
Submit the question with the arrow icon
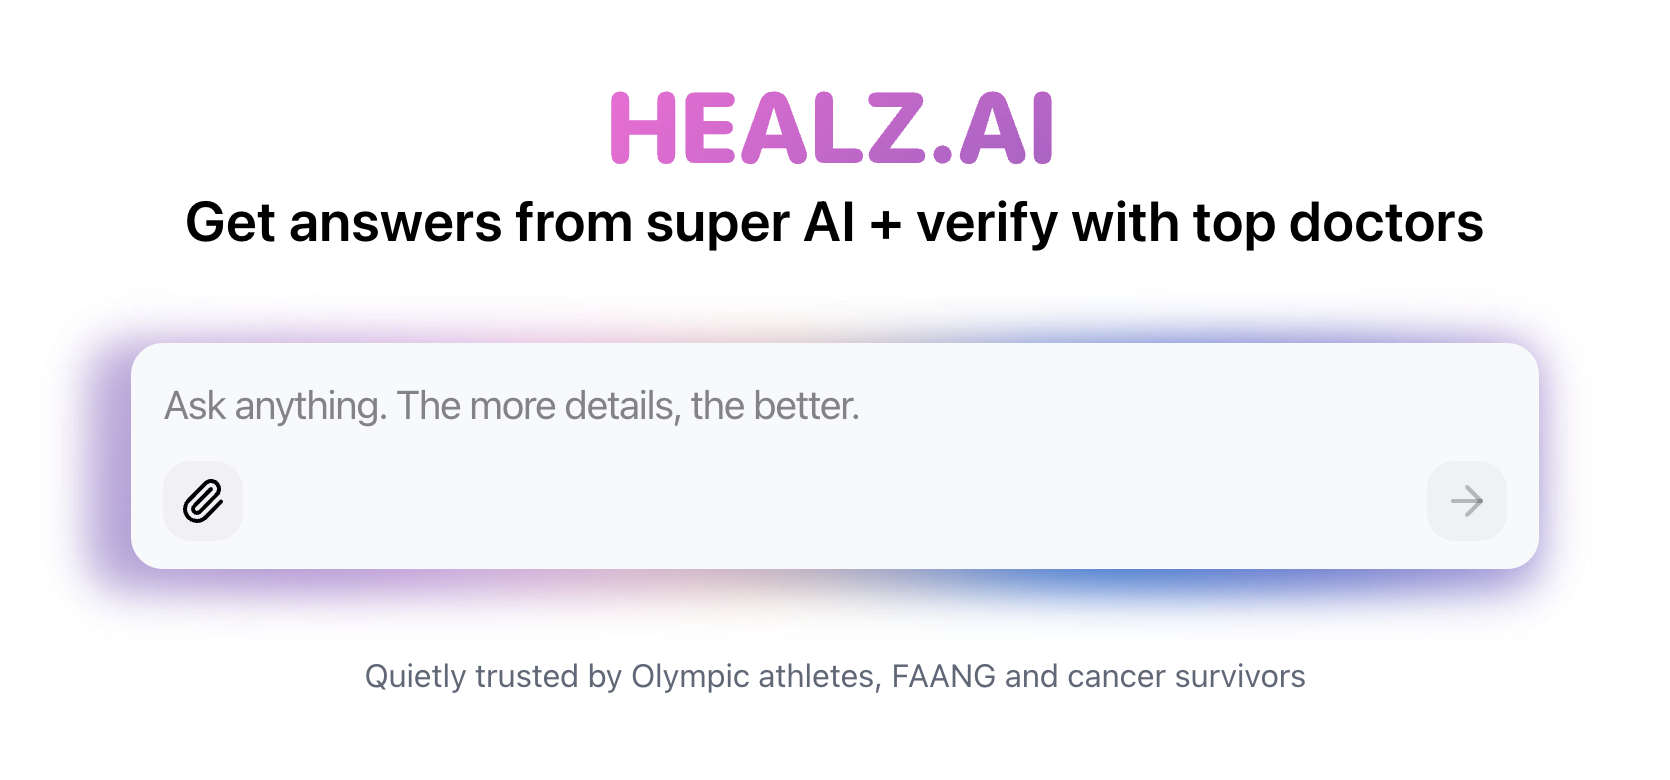coord(1466,501)
